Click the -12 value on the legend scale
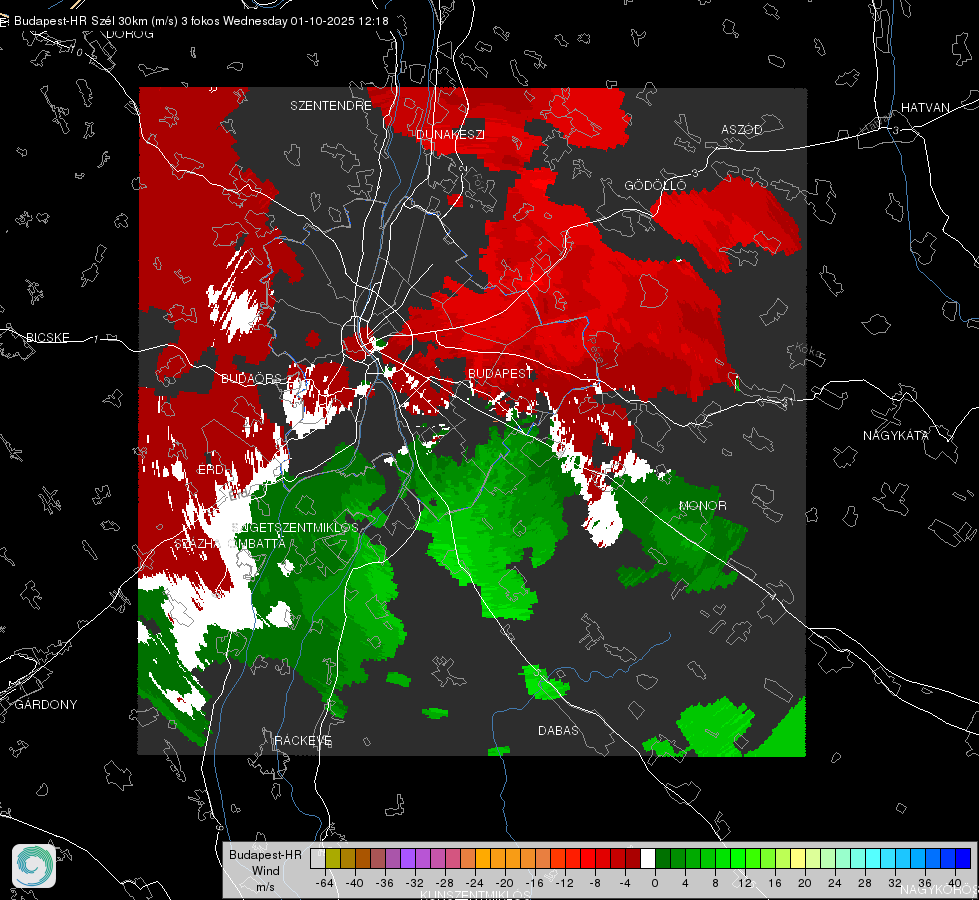The image size is (979, 900). 564,883
